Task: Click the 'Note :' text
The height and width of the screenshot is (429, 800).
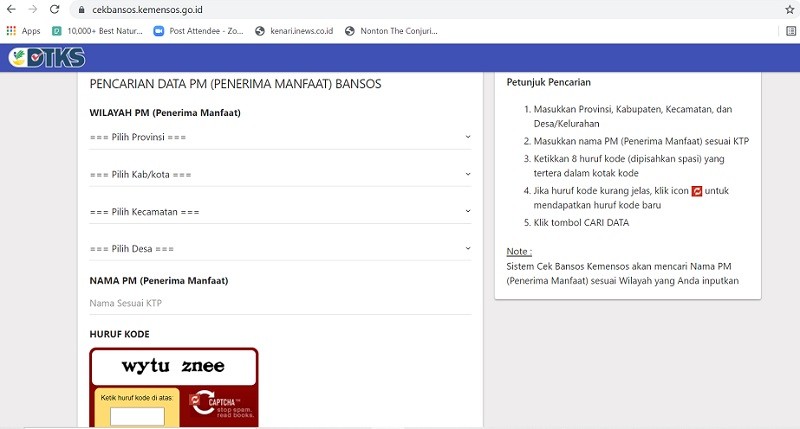Action: coord(519,251)
